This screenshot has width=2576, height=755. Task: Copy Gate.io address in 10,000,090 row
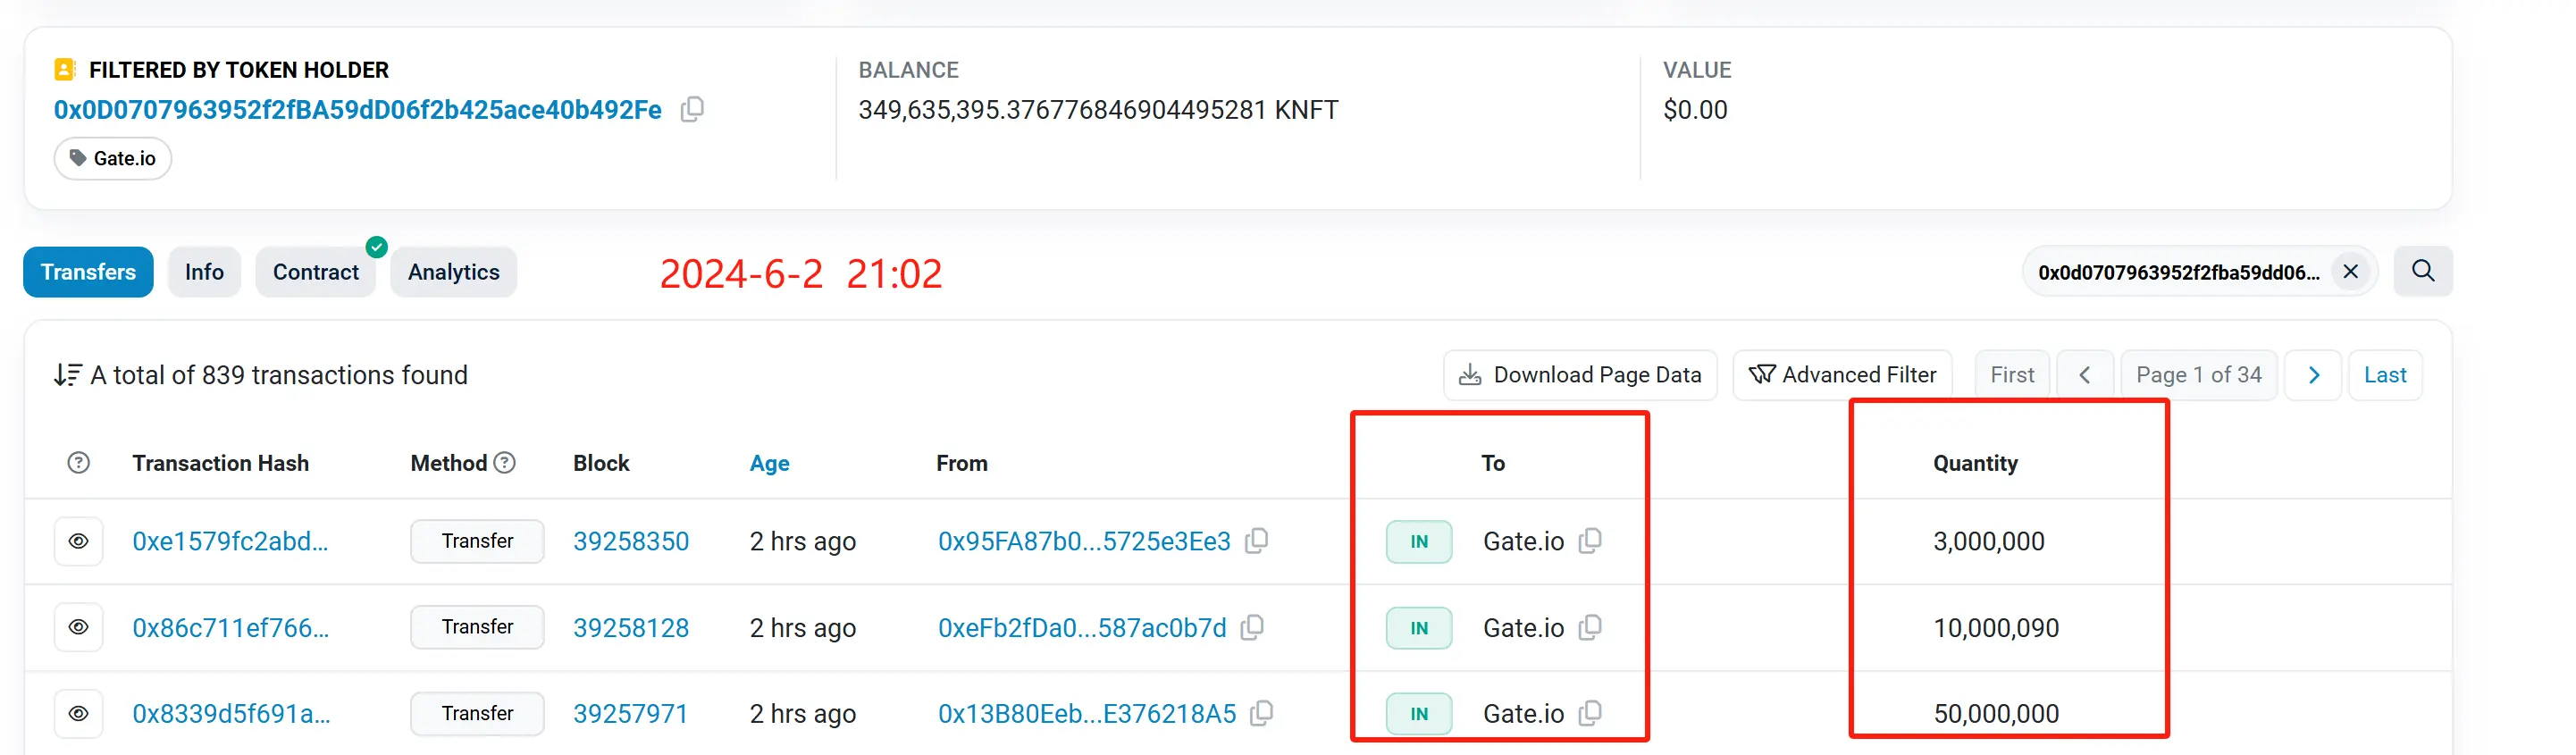(x=1591, y=627)
